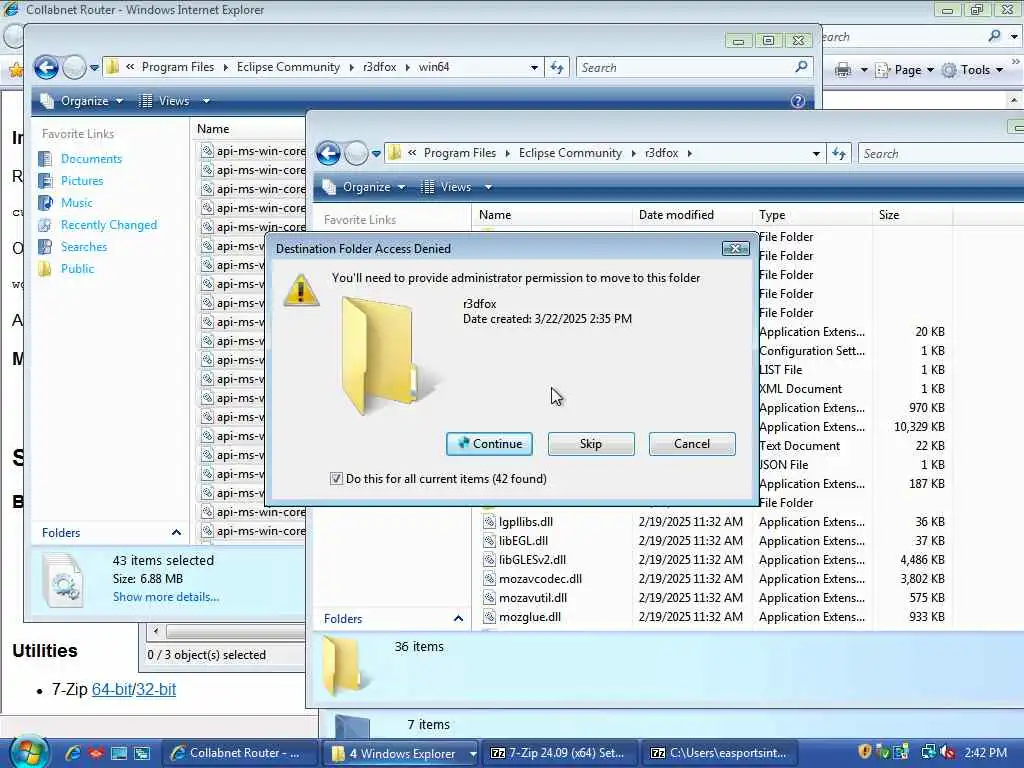Sort by Type column header
The width and height of the screenshot is (1024, 768).
point(772,215)
